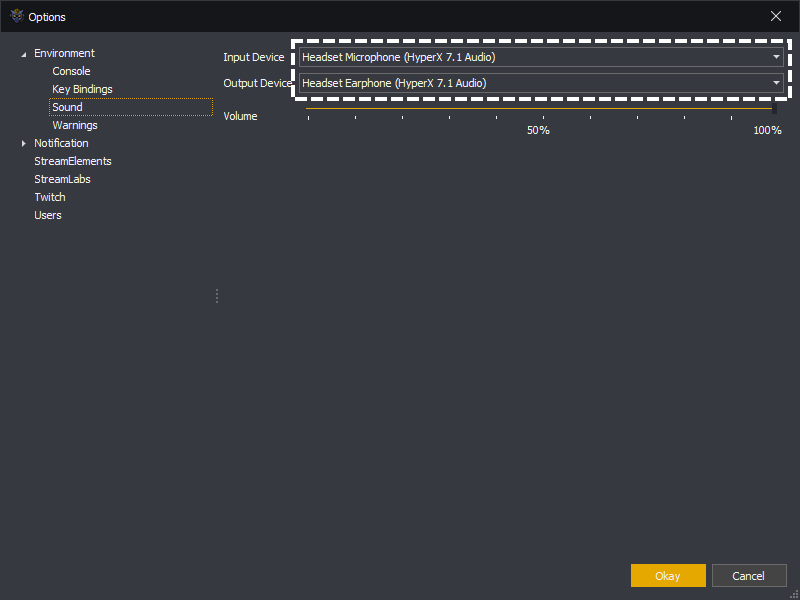The width and height of the screenshot is (800, 600).
Task: Click the Options window app icon
Action: [x=17, y=16]
